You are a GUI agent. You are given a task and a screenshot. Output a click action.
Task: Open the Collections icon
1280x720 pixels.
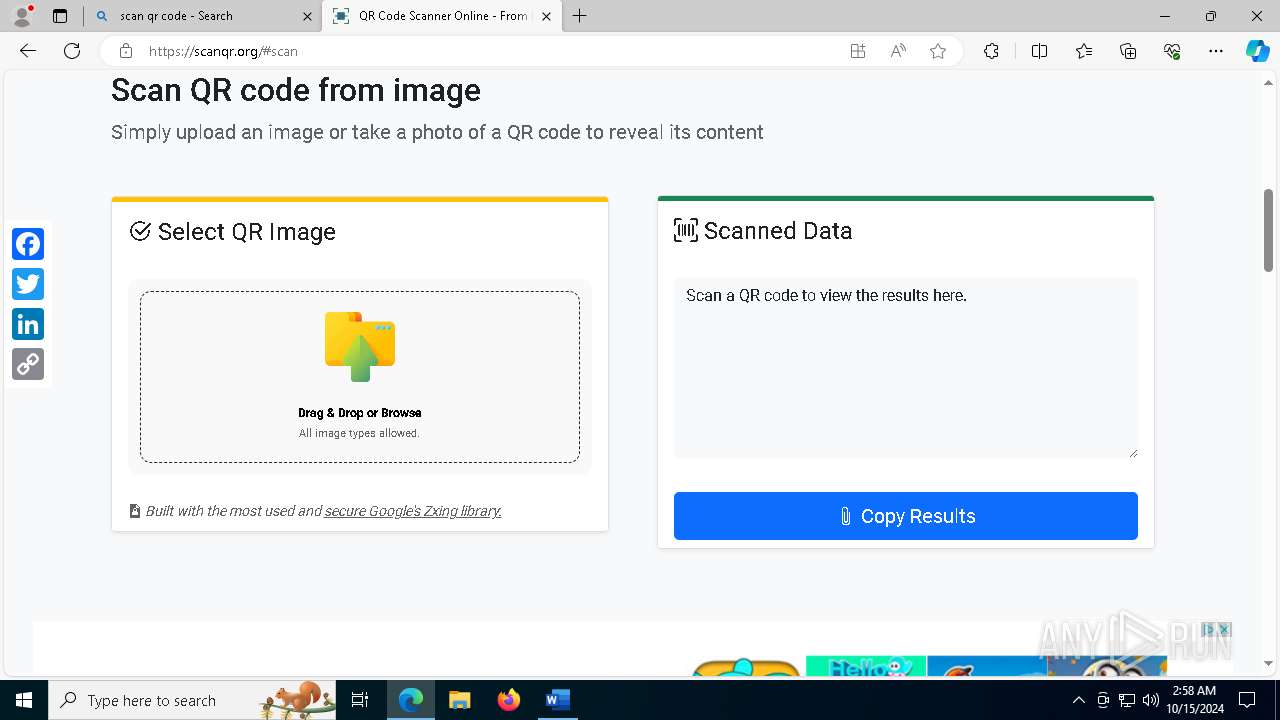[x=1128, y=51]
